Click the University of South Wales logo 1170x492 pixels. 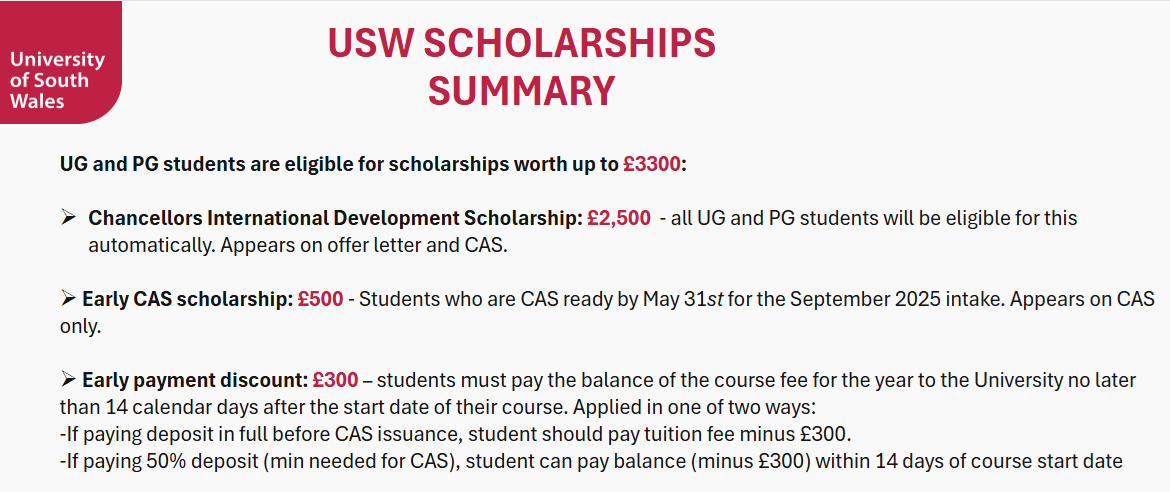60,63
